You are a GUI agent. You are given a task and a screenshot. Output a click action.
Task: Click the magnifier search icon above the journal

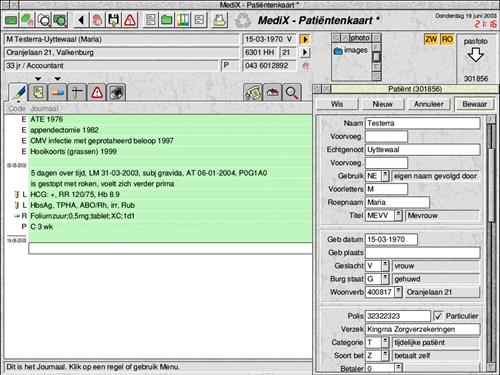pyautogui.click(x=292, y=92)
